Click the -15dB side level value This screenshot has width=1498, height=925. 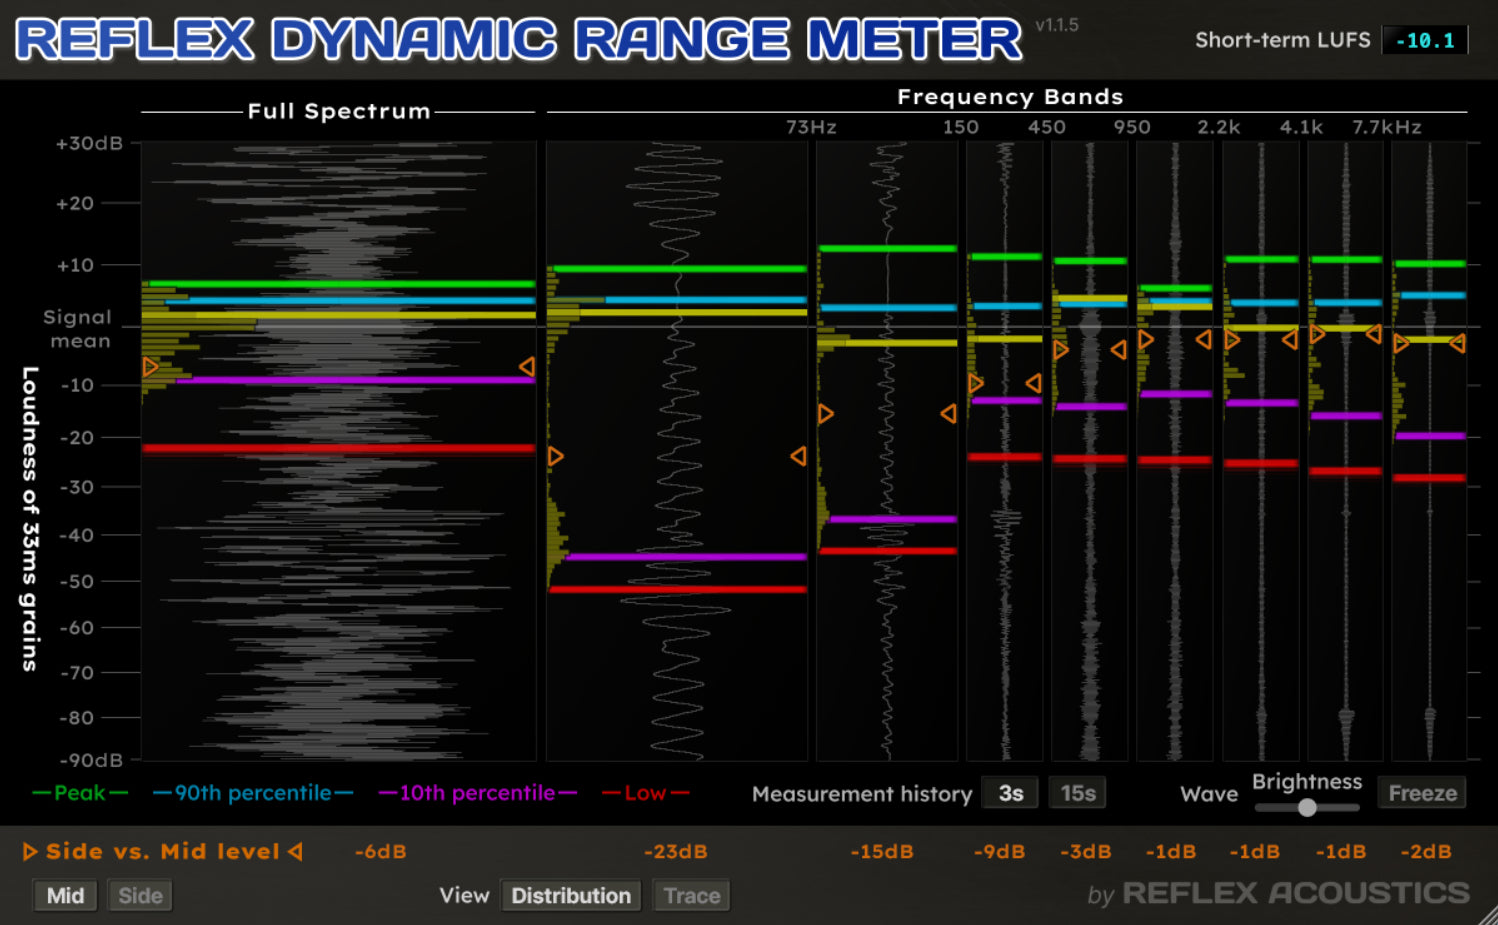[x=882, y=852]
